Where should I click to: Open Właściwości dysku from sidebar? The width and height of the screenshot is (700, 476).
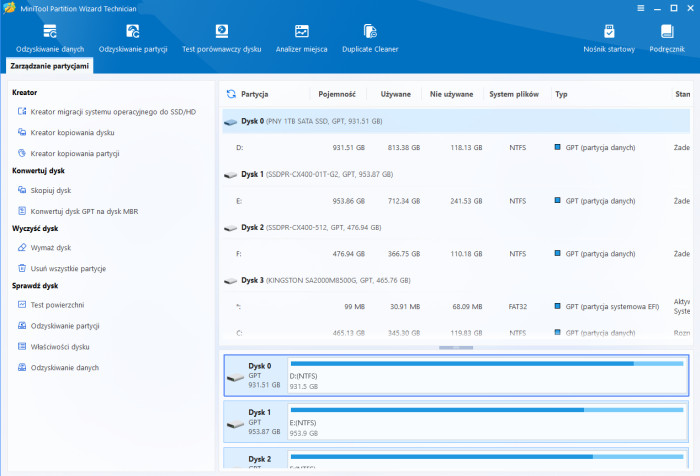click(x=60, y=347)
